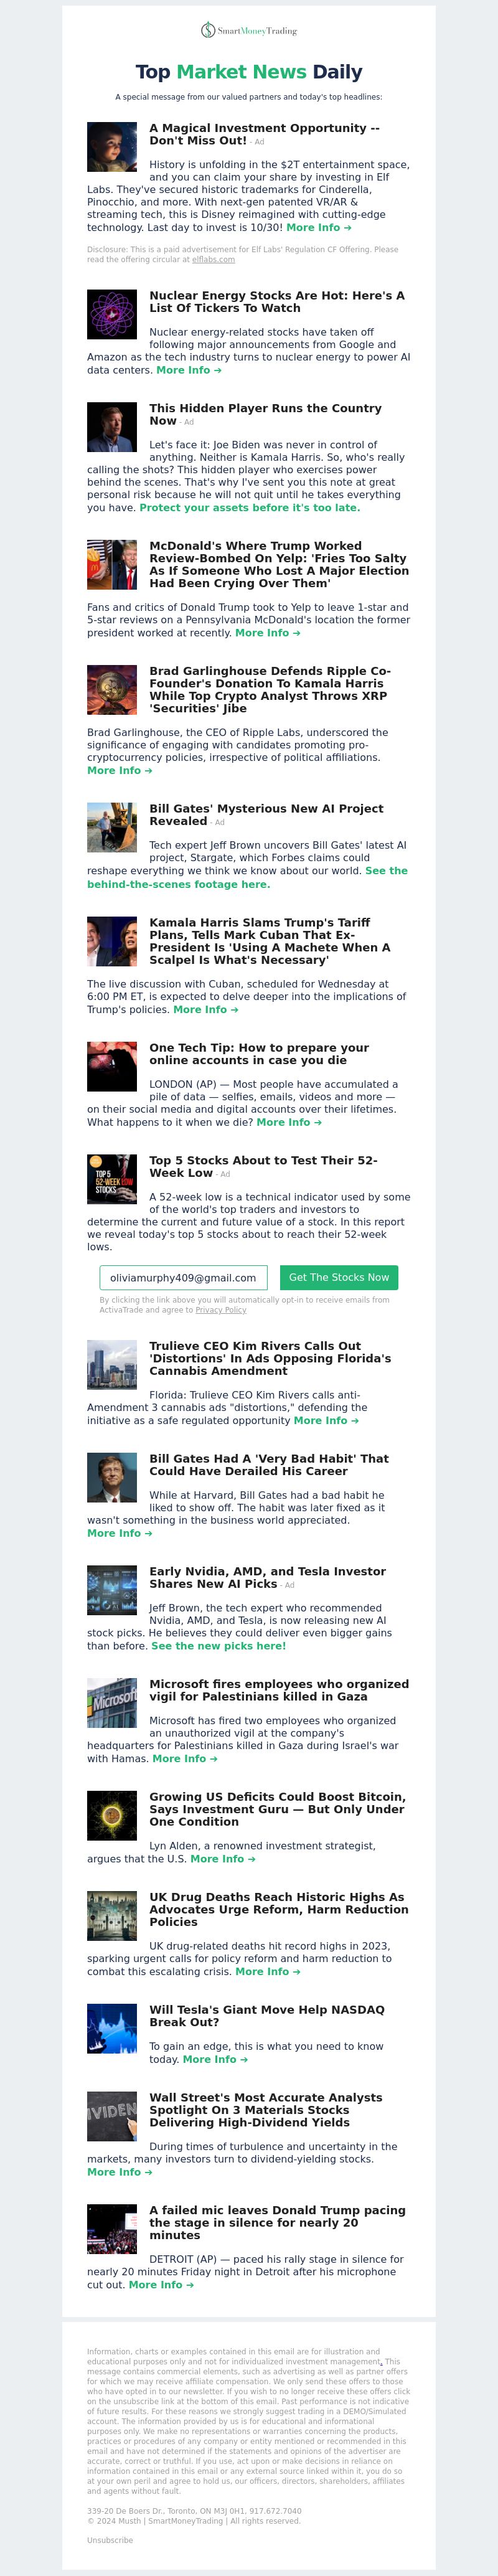Click the Unsubscribe link in footer
This screenshot has height=2576, width=498.
coord(109,2540)
